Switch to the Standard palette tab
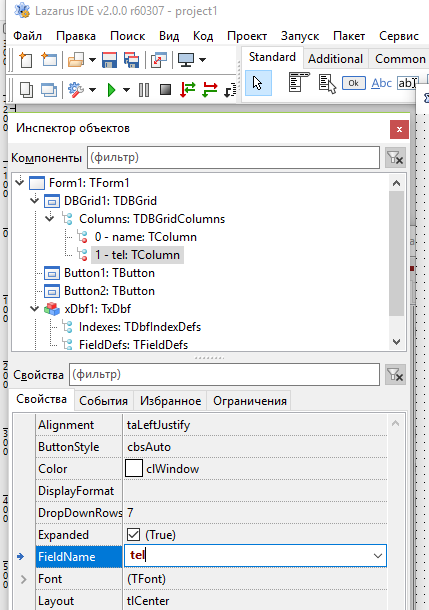Screen dimensions: 429x610 272,57
